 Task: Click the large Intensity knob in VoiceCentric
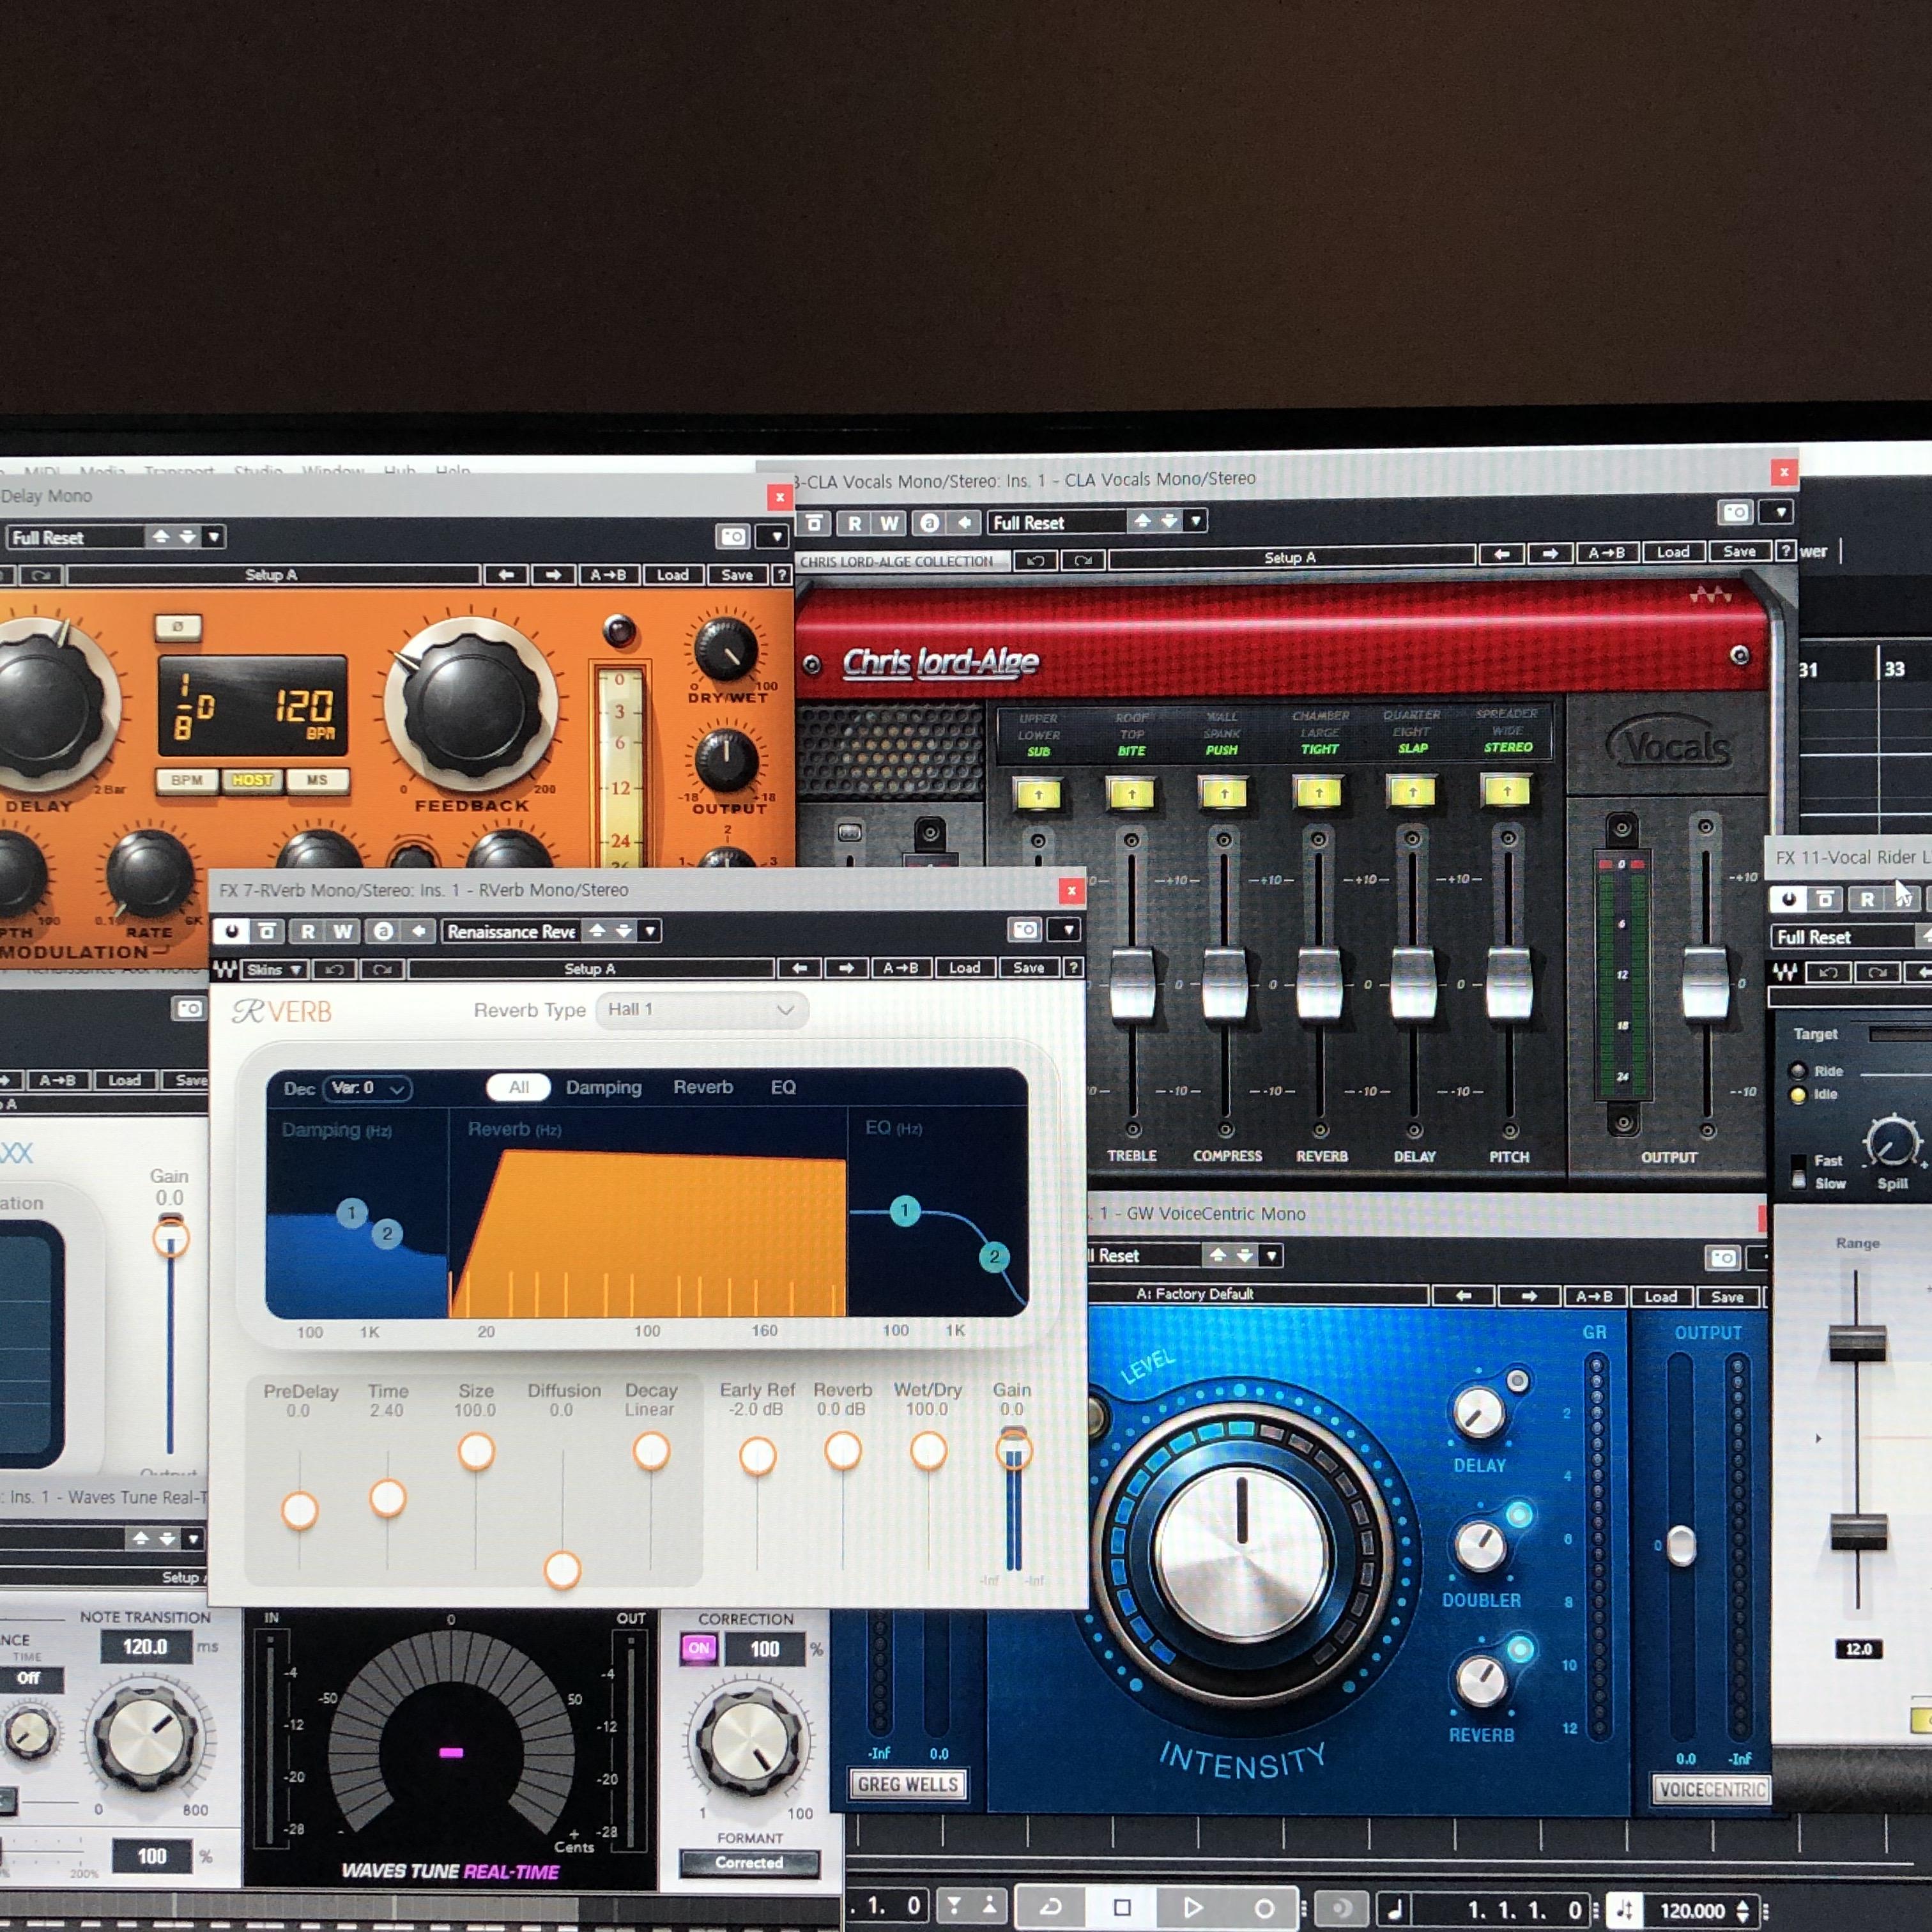1242,1552
